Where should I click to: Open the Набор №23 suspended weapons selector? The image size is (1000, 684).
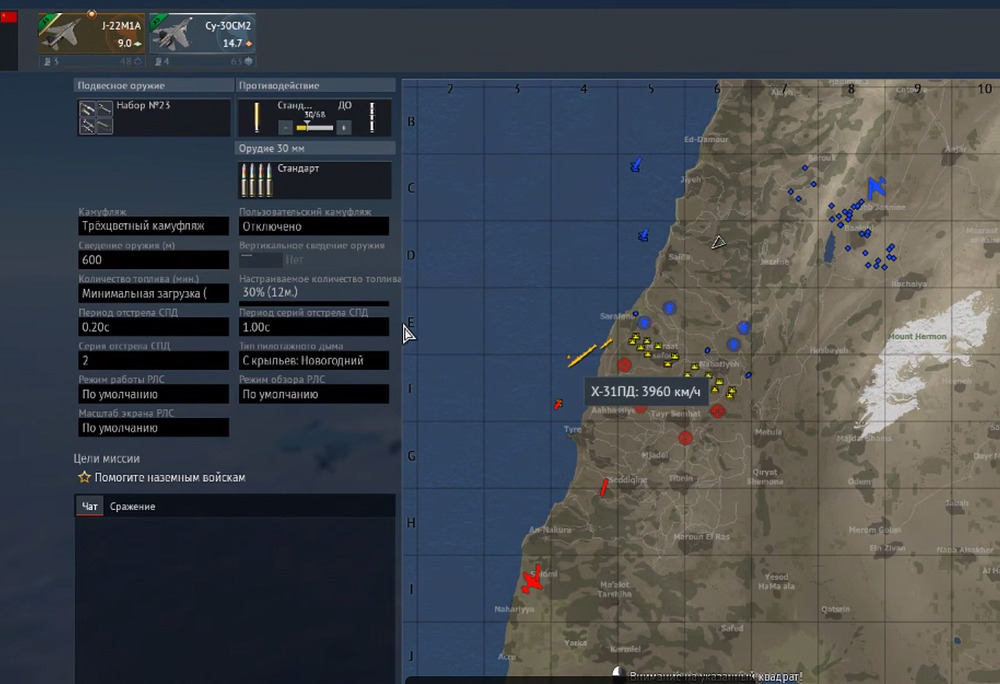[154, 117]
